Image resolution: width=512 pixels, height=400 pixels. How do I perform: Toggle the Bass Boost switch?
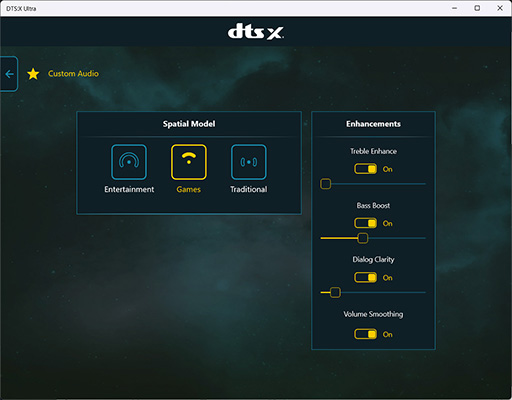(365, 223)
